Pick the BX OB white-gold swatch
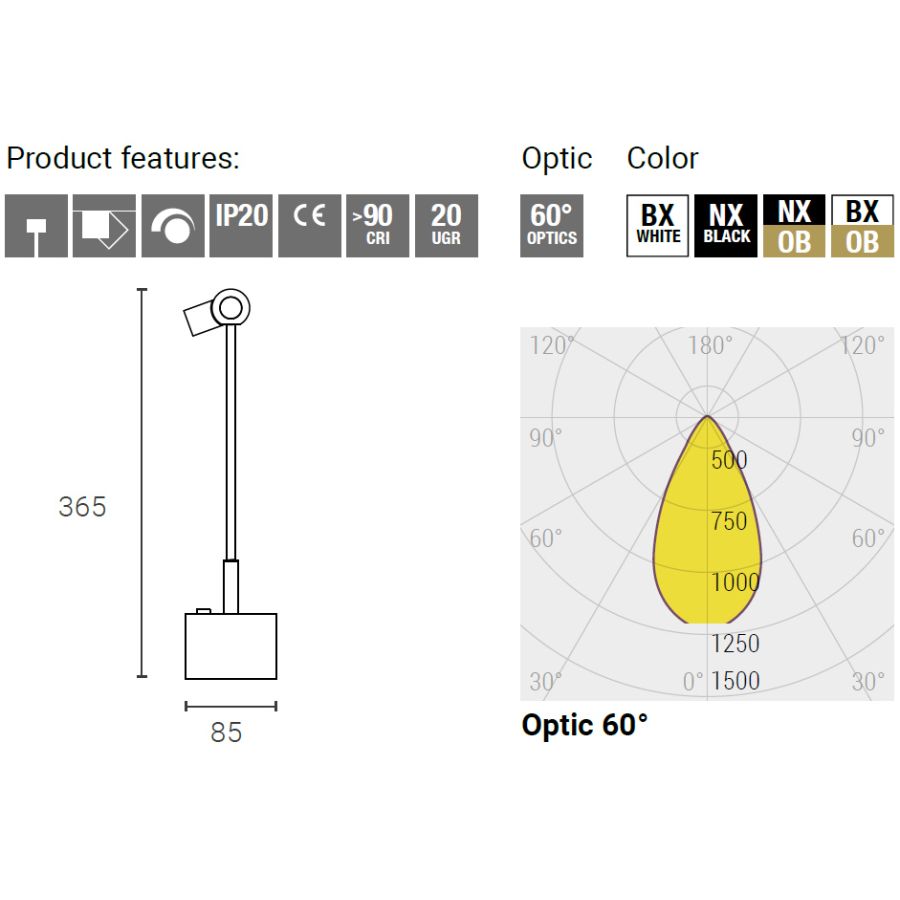 [x=862, y=226]
